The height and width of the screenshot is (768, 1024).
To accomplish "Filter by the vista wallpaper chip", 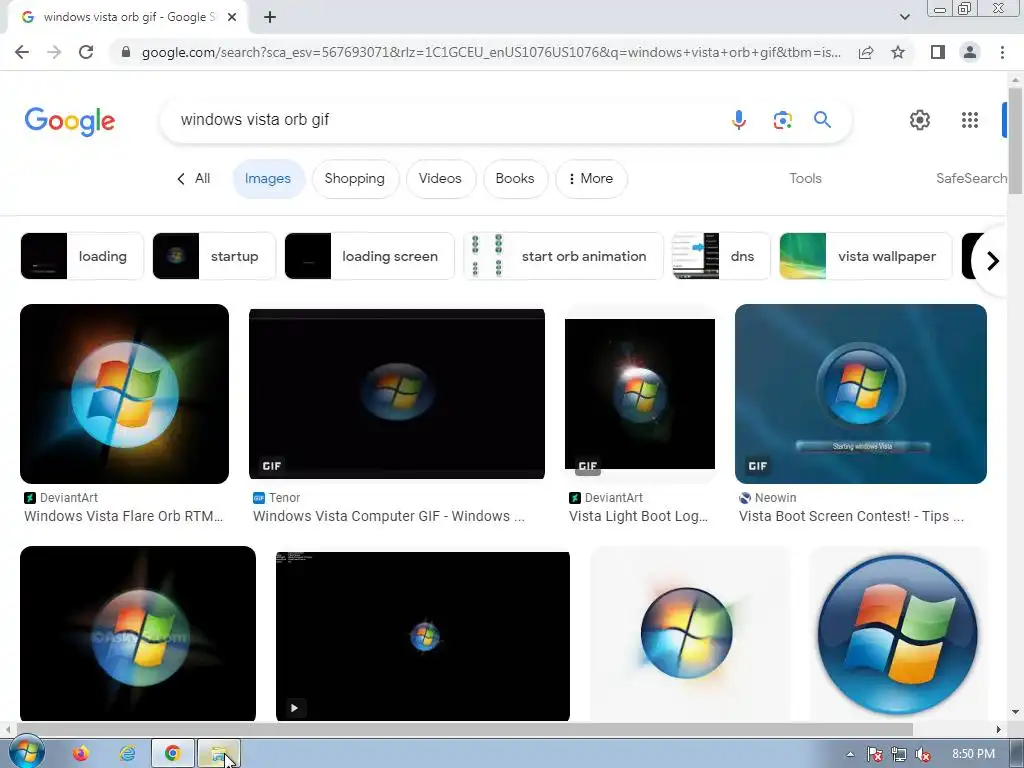I will tap(866, 256).
